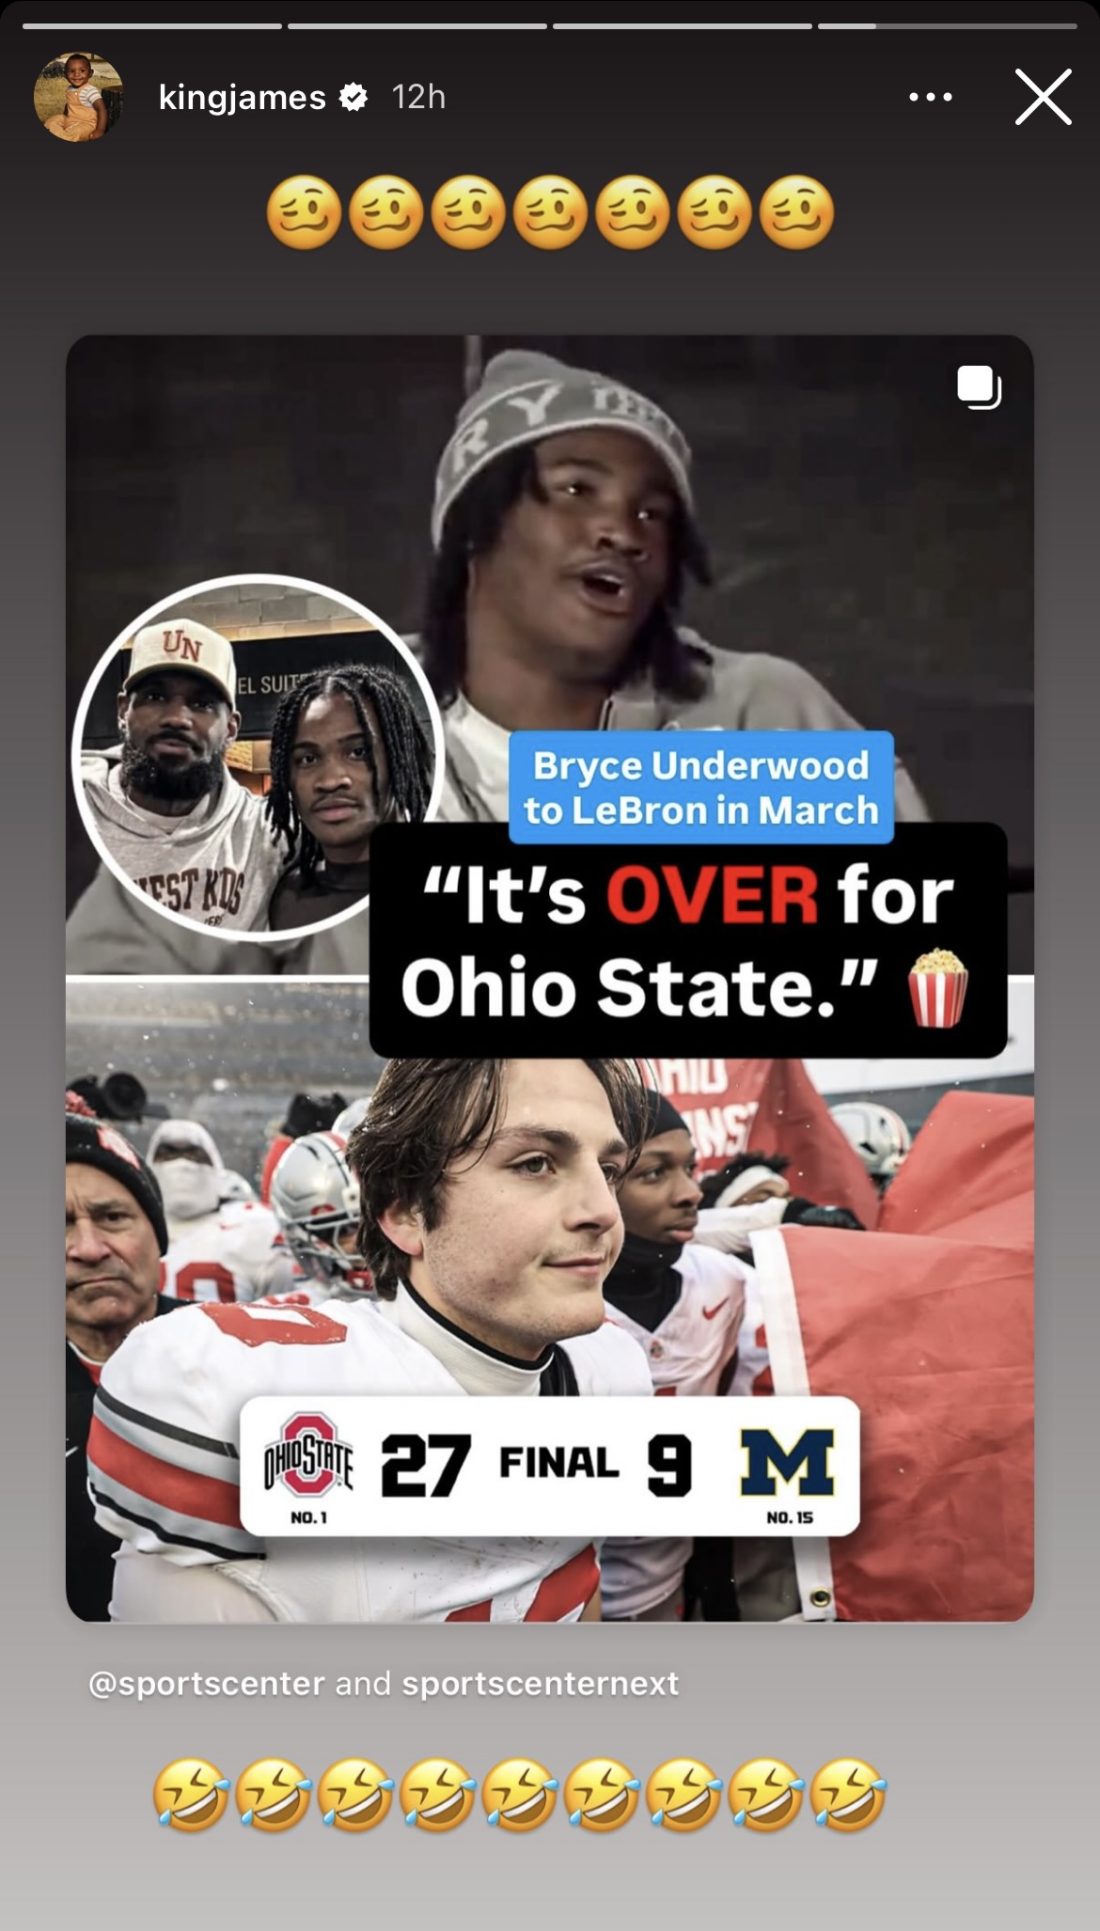Click the popcorn emoji in quote banner
The width and height of the screenshot is (1100, 1931).
pyautogui.click(x=937, y=987)
